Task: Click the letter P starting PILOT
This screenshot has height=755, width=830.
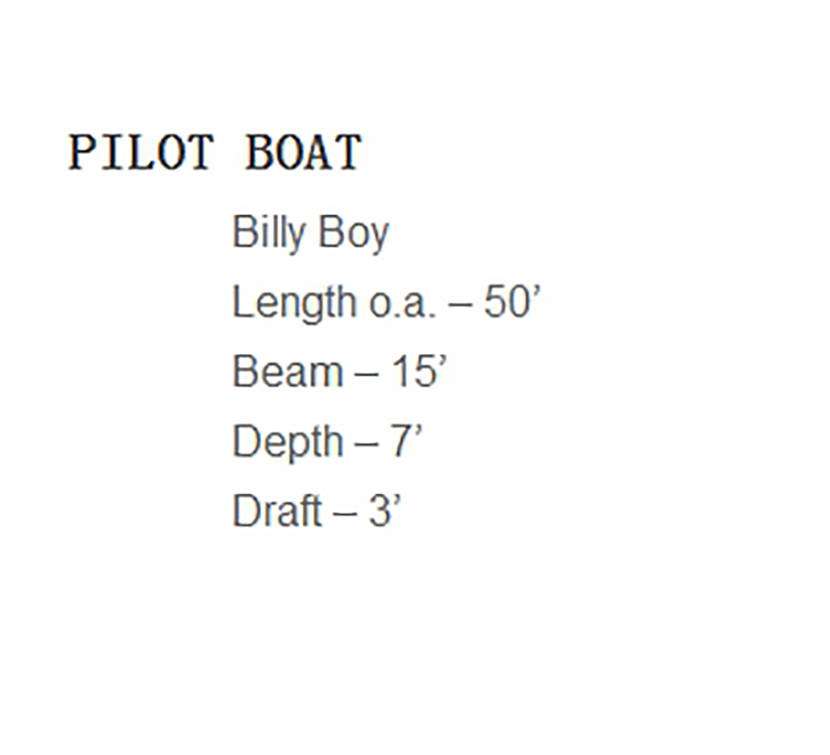Action: [x=82, y=153]
